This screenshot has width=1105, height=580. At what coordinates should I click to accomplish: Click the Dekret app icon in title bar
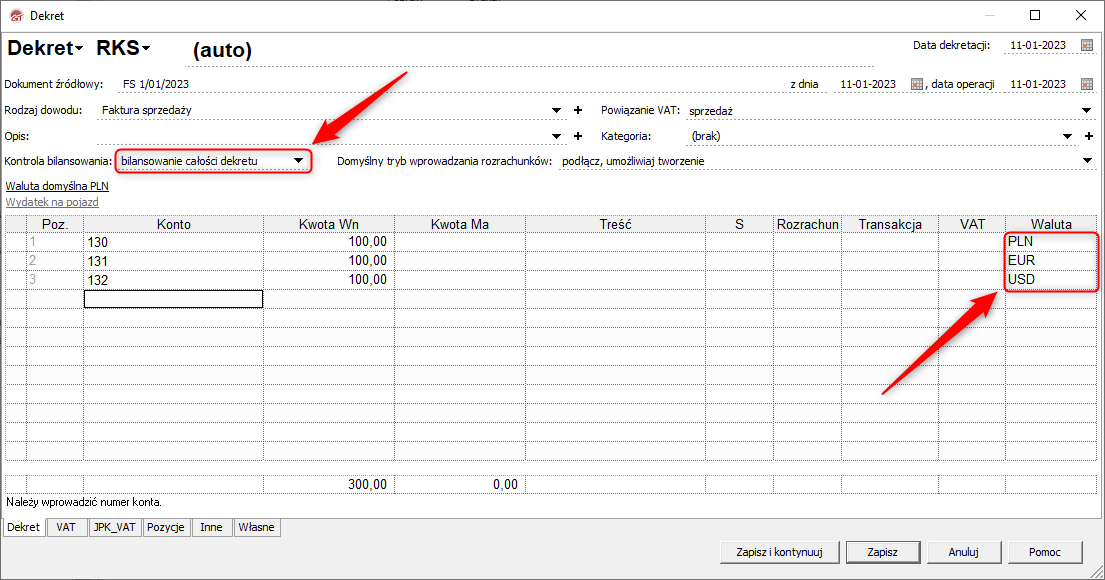(16, 16)
